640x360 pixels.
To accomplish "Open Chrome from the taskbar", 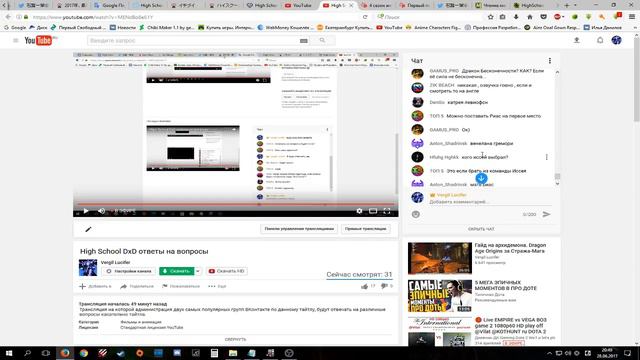I will pos(84,353).
